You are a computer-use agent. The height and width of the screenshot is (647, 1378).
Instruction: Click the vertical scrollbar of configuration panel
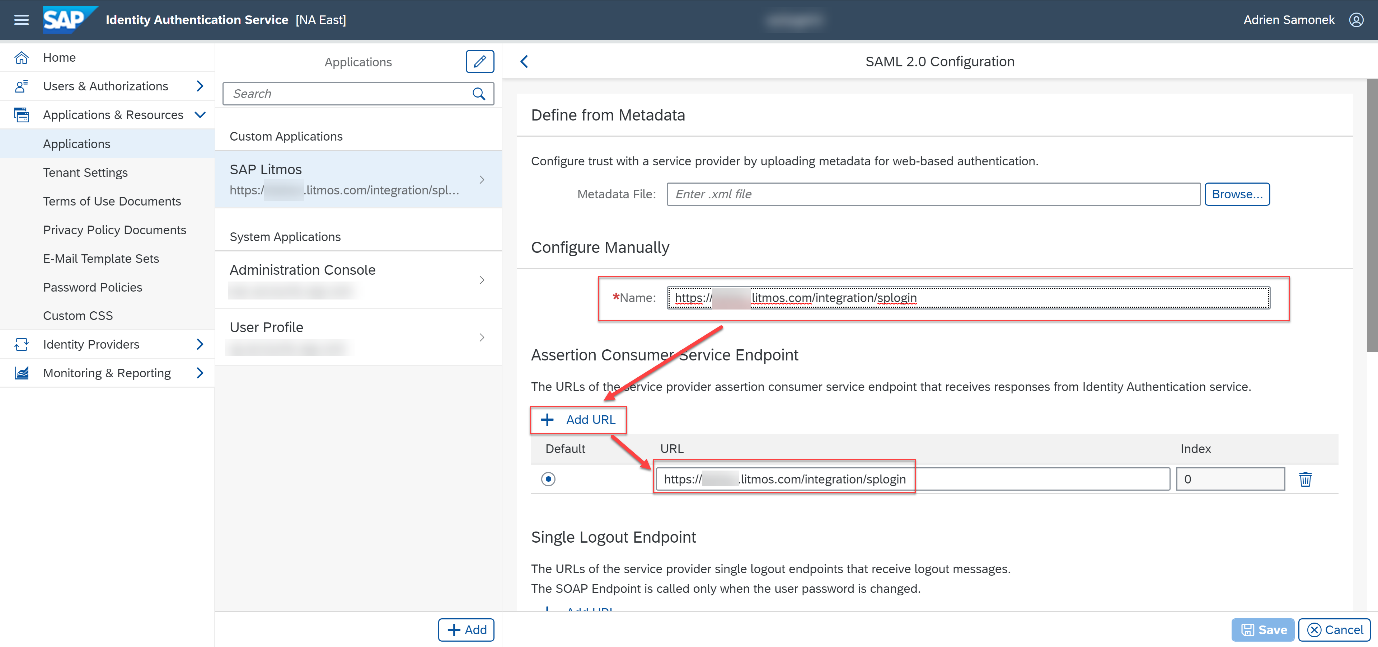click(1372, 215)
